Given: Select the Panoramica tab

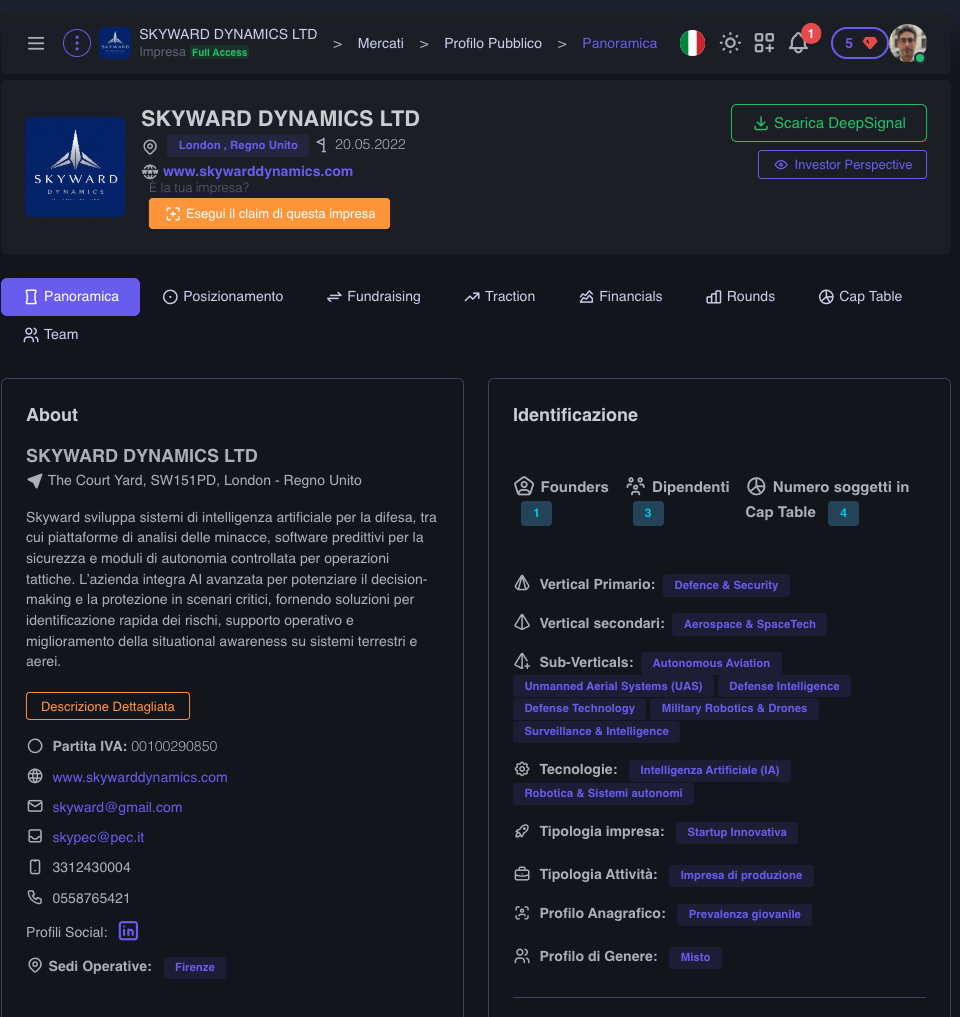Looking at the screenshot, I should (x=71, y=296).
